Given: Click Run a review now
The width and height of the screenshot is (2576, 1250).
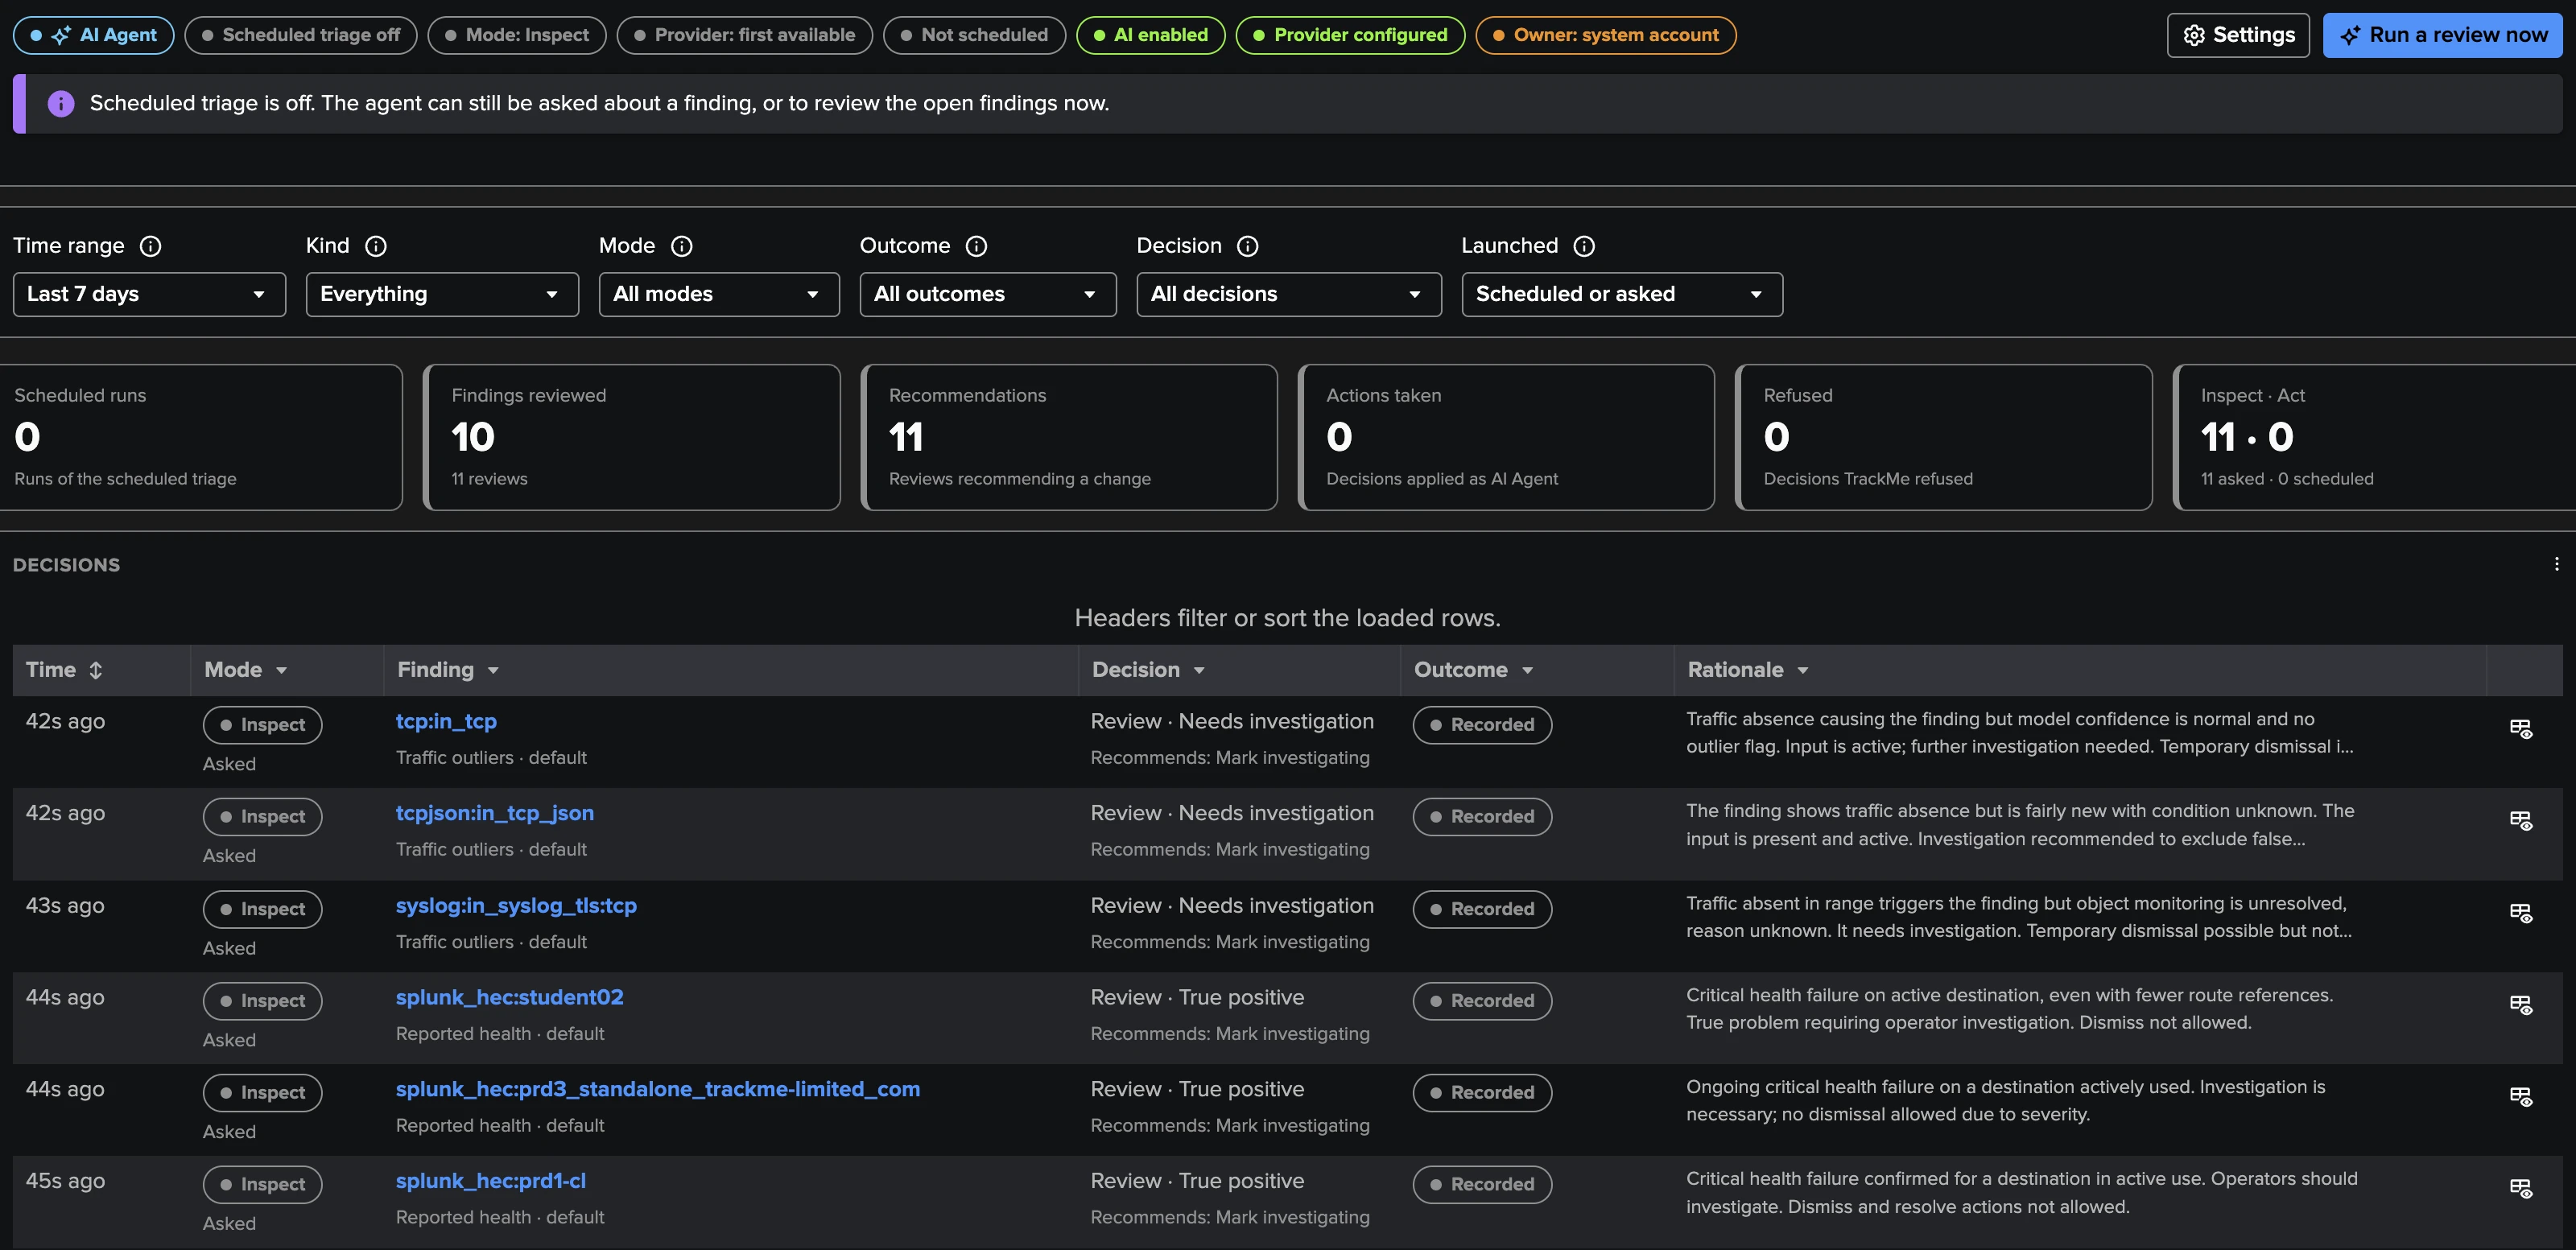Looking at the screenshot, I should [x=2443, y=35].
